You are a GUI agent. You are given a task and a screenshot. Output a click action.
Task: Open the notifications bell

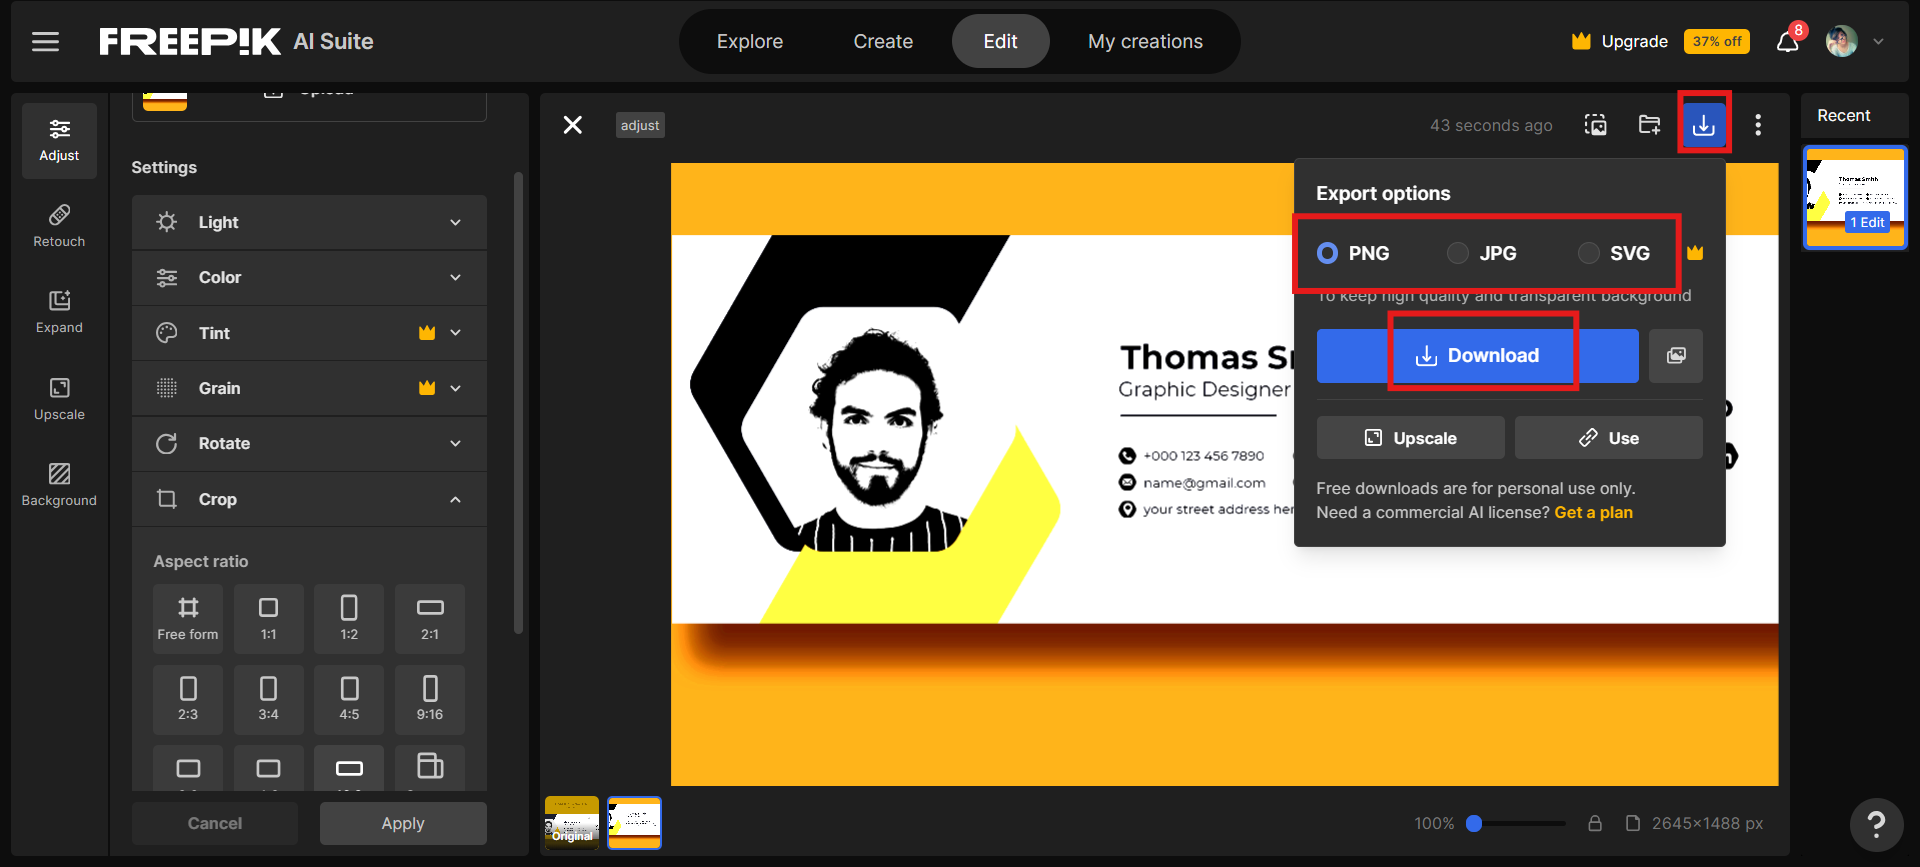tap(1788, 41)
